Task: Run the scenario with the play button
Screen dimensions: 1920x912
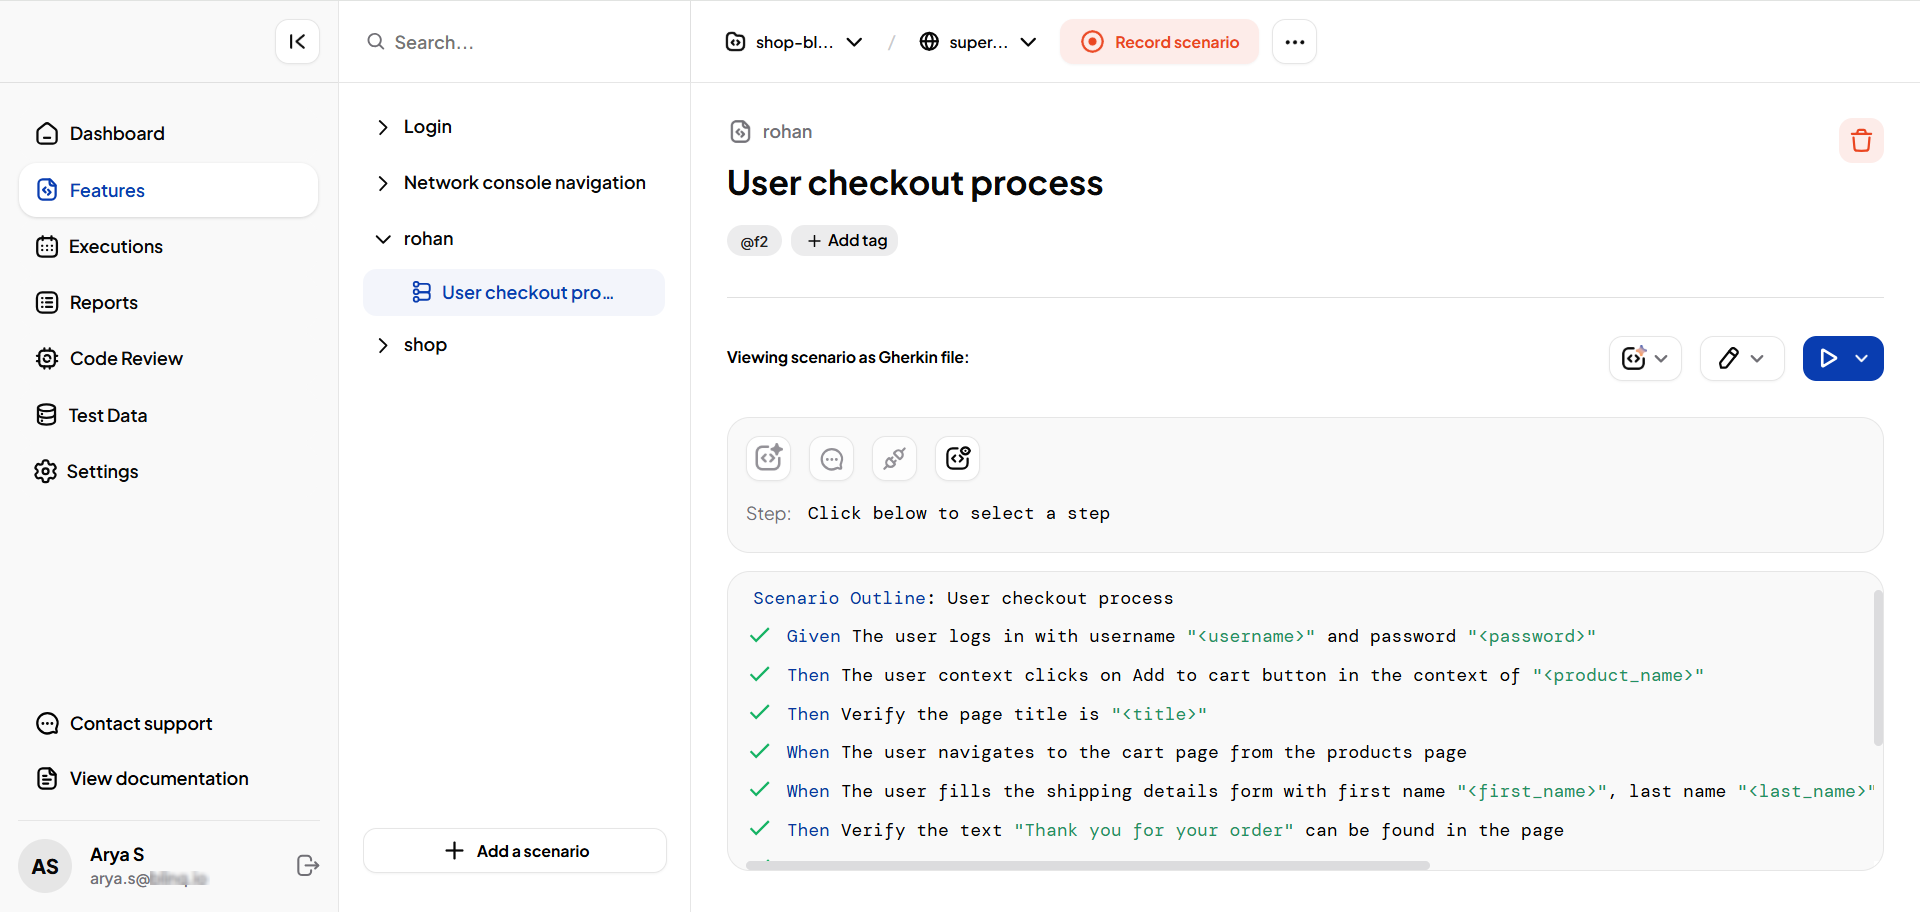Action: click(x=1828, y=358)
